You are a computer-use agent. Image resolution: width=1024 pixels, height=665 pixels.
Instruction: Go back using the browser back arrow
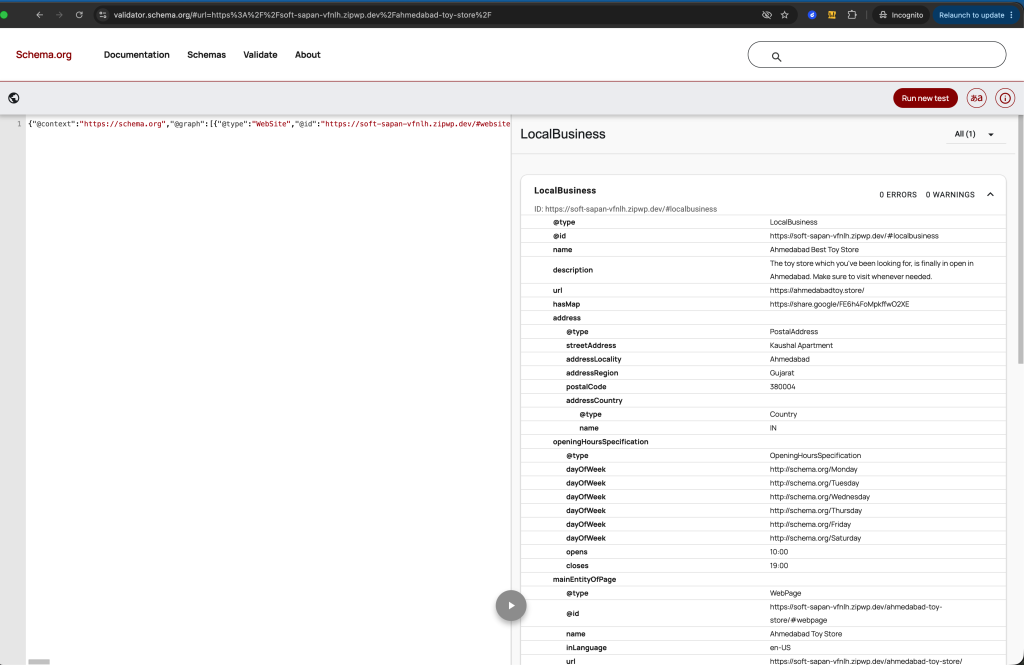[39, 15]
